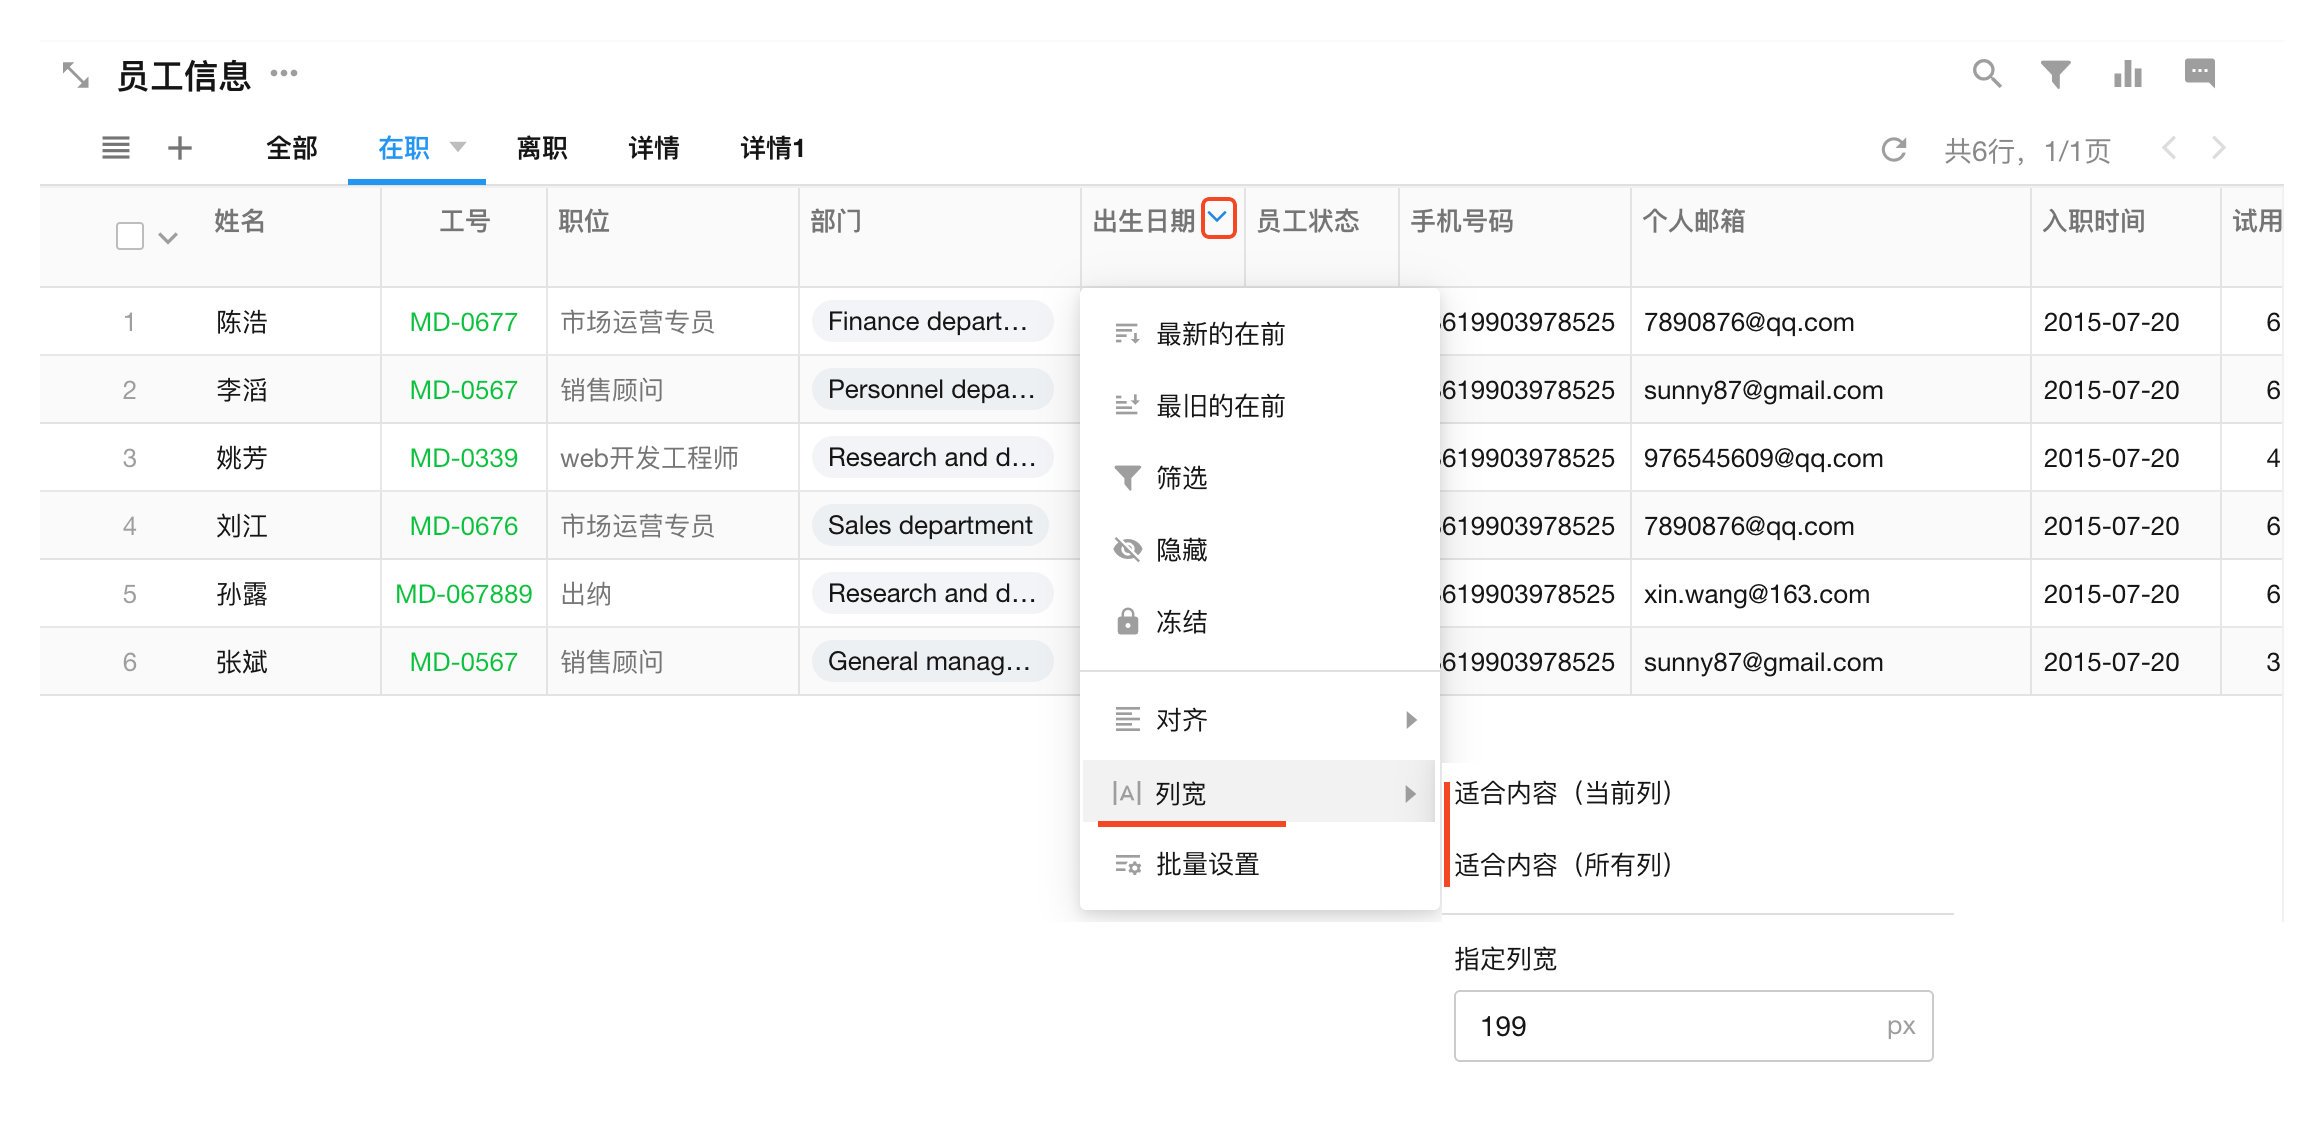Click the expand arrows icon beside 员工信息

pyautogui.click(x=76, y=75)
